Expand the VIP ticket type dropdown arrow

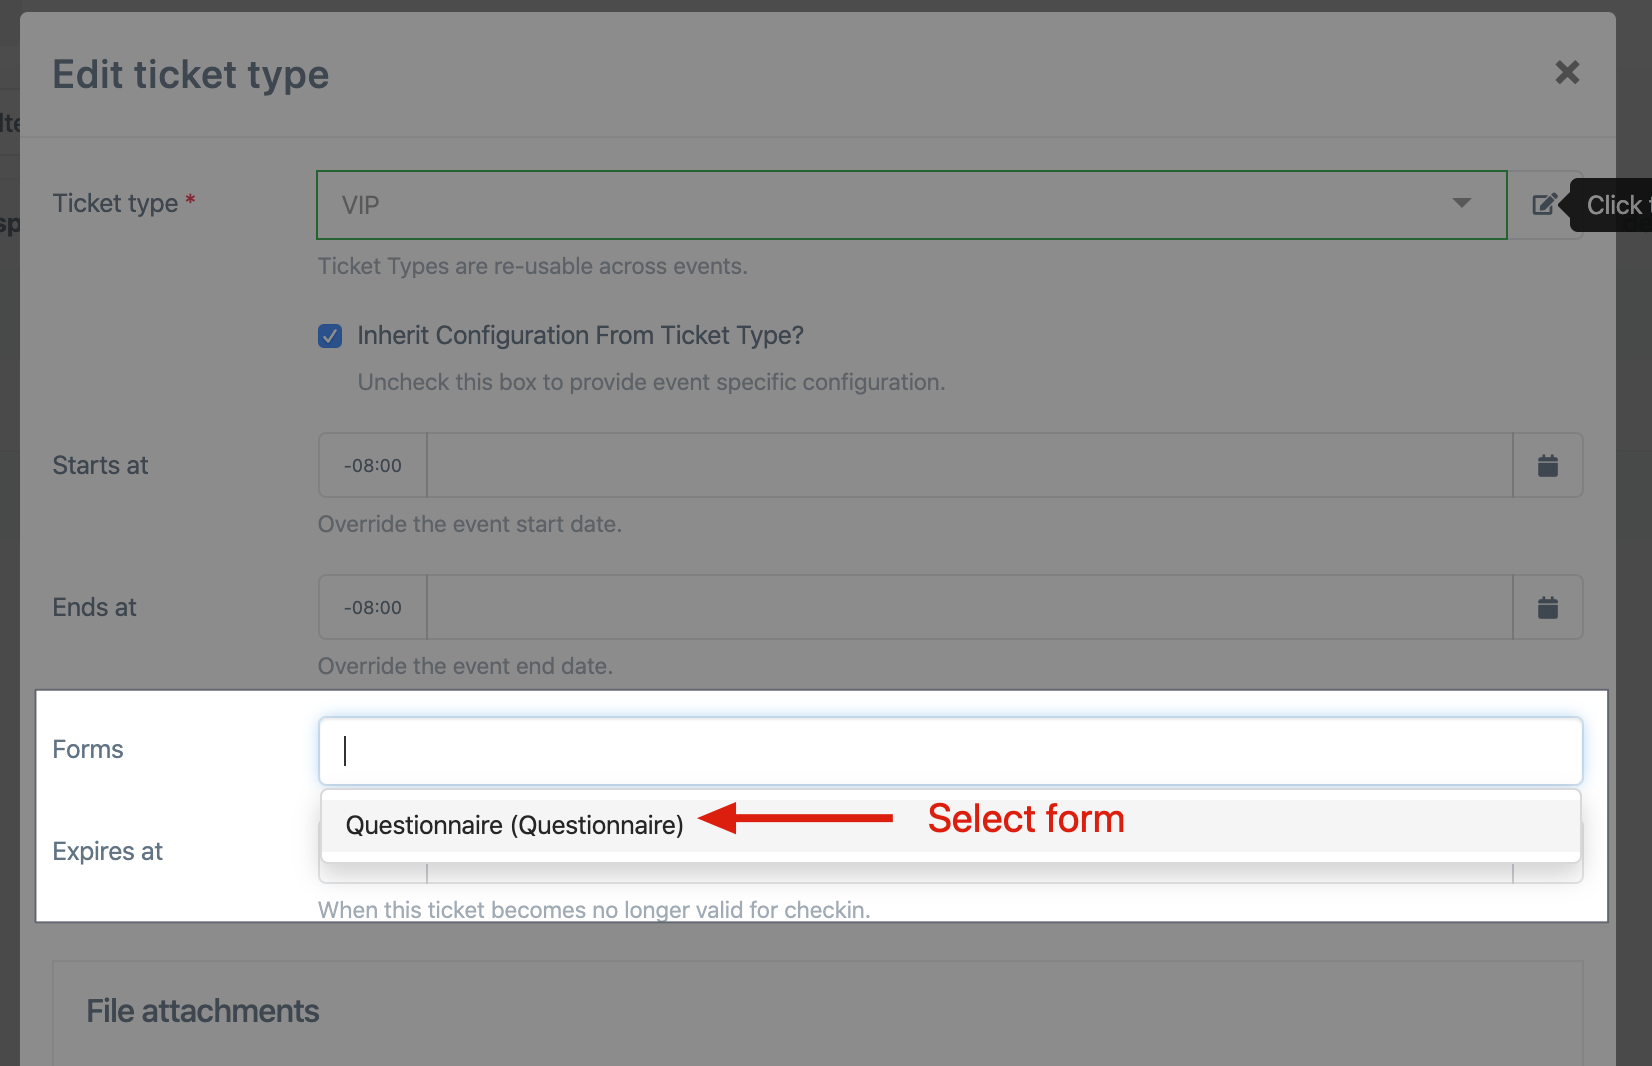pos(1462,203)
